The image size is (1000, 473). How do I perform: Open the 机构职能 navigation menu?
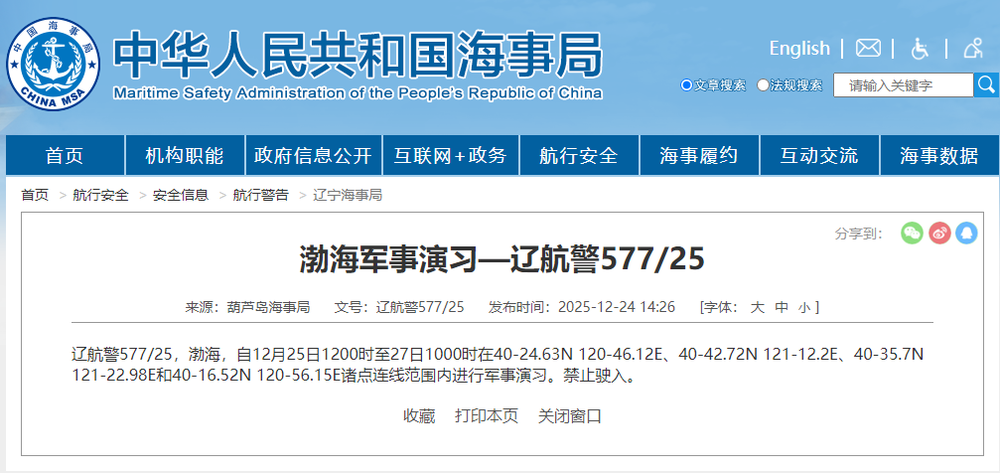point(184,156)
